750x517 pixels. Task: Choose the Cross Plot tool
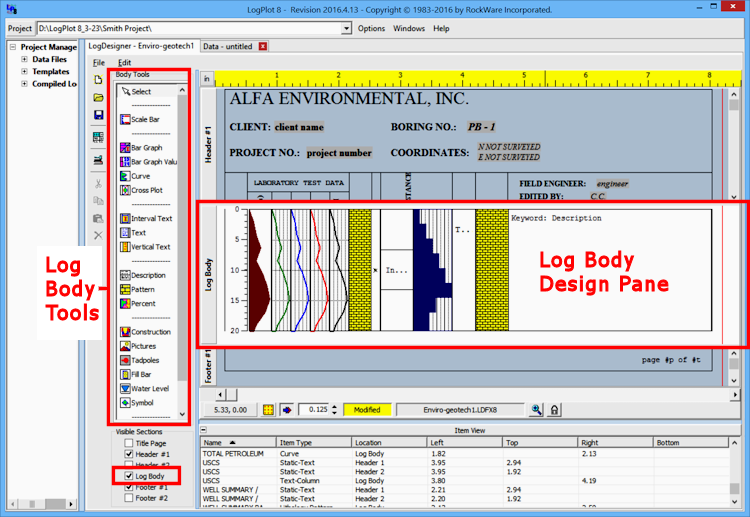[x=146, y=190]
